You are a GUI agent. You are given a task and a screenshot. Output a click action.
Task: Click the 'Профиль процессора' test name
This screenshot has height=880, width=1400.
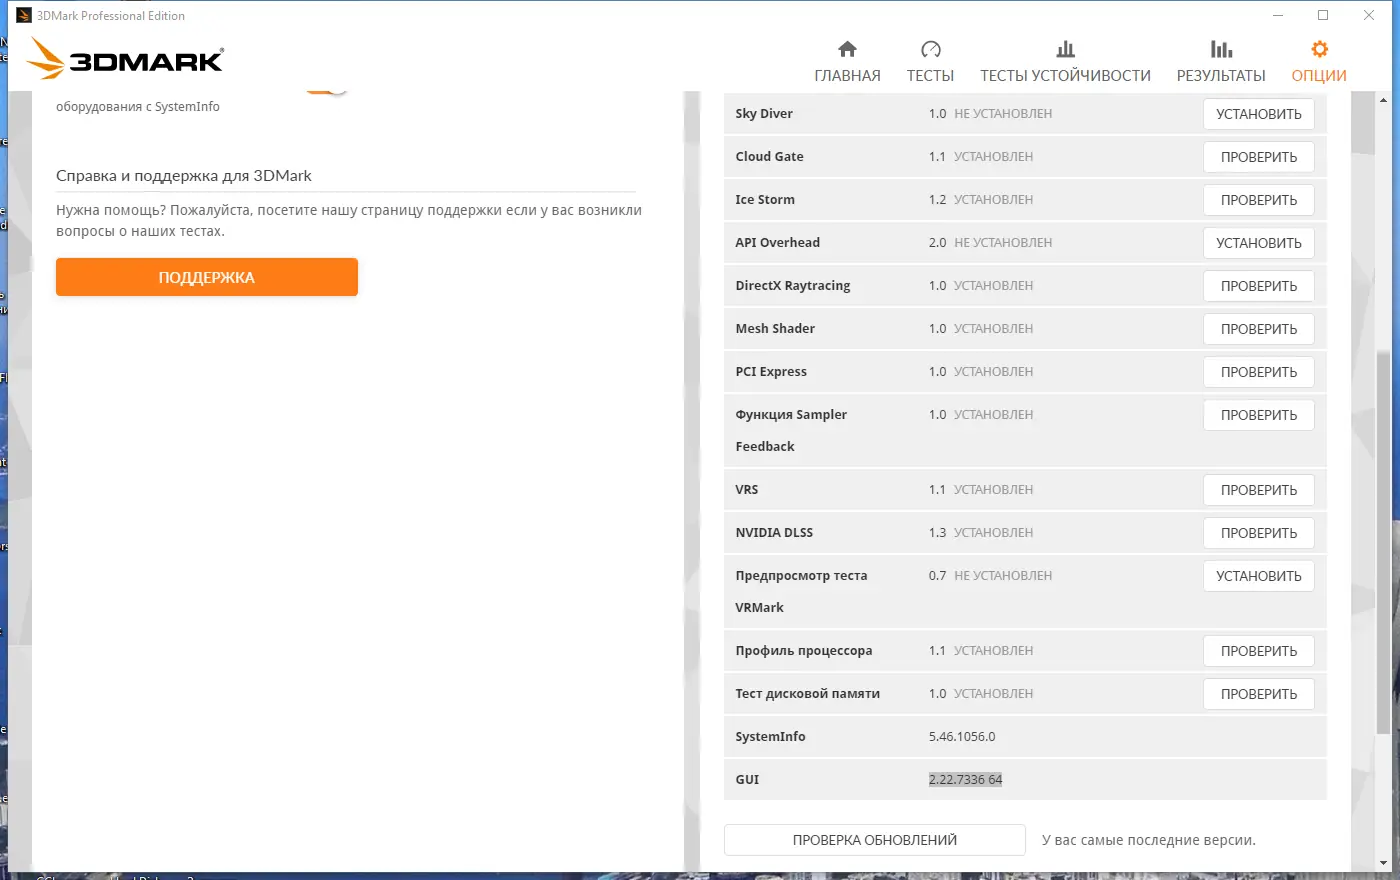[804, 651]
